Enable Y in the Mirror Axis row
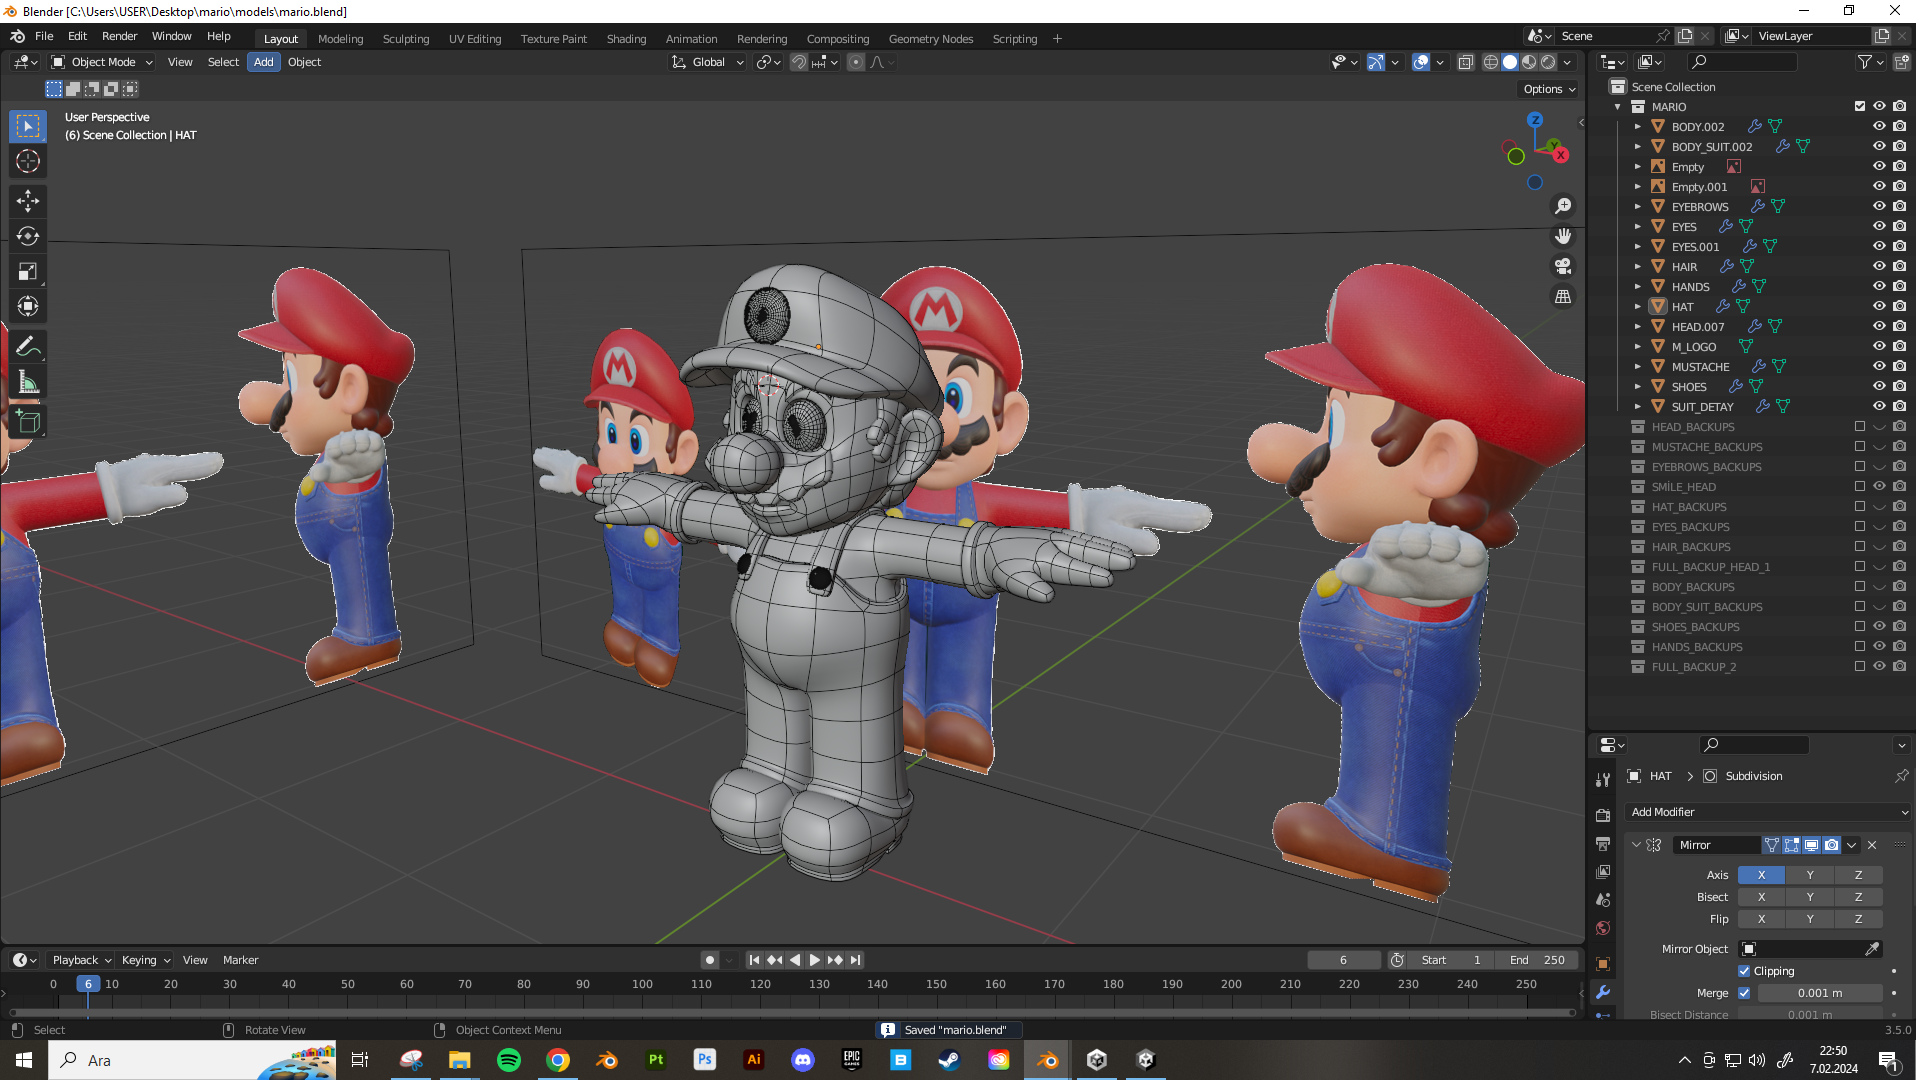This screenshot has height=1080, width=1916. point(1810,875)
